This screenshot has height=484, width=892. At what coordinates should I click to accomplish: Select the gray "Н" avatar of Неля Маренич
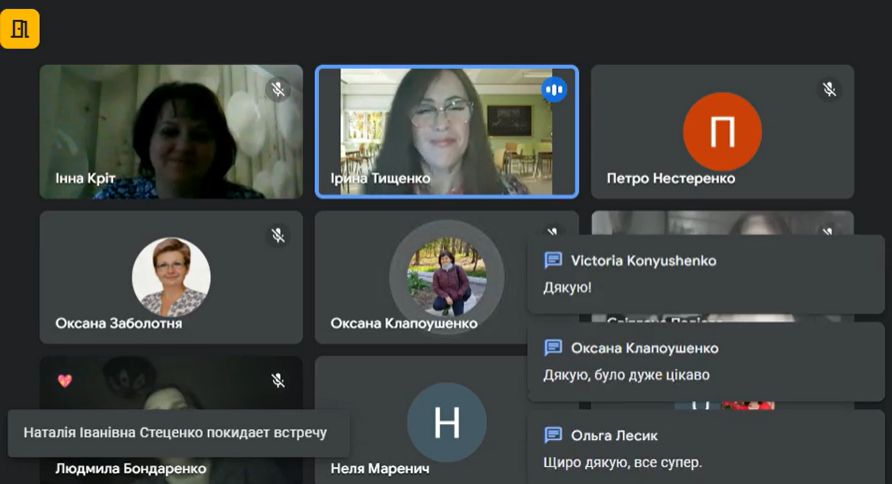(x=446, y=422)
